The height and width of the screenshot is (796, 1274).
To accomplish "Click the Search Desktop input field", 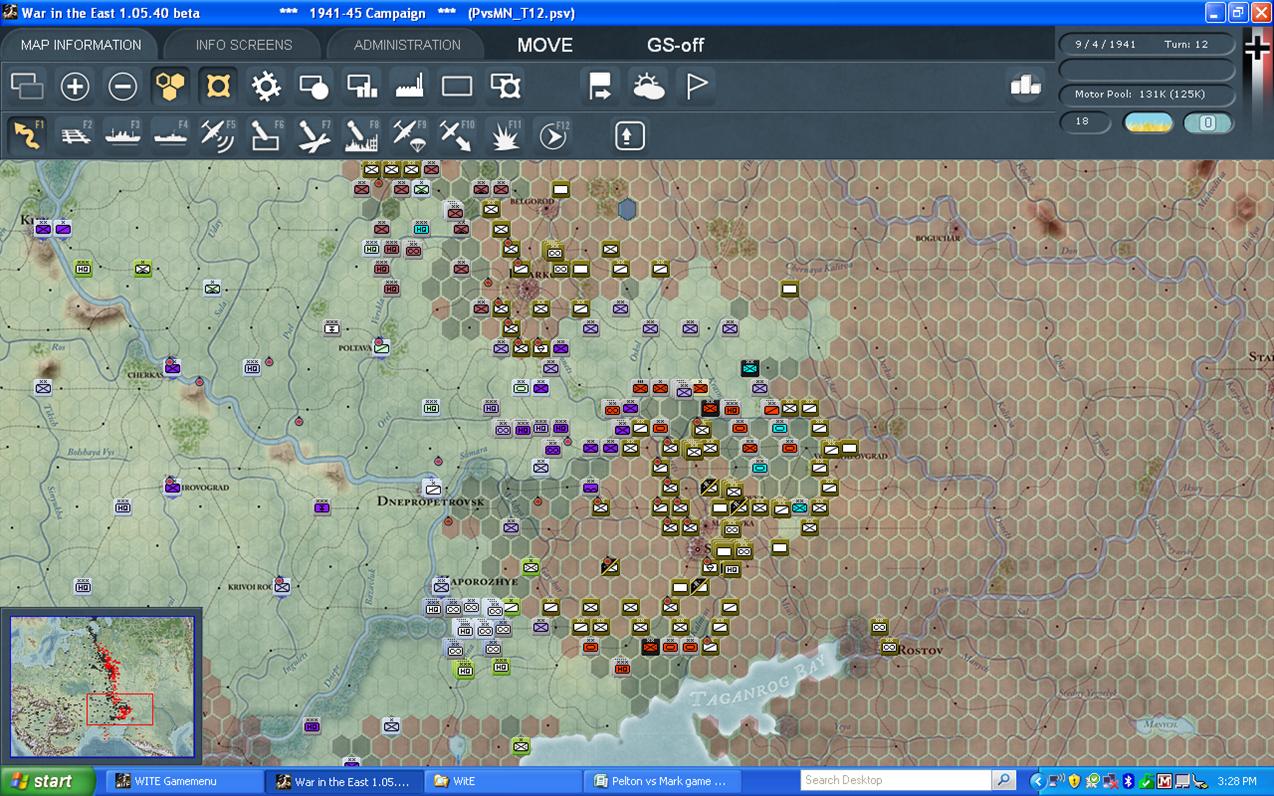I will click(x=896, y=780).
